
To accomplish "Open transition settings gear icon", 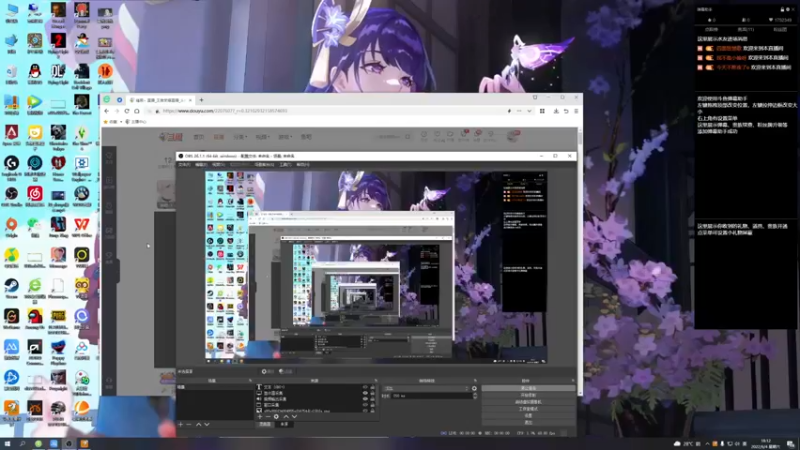I will (x=474, y=388).
